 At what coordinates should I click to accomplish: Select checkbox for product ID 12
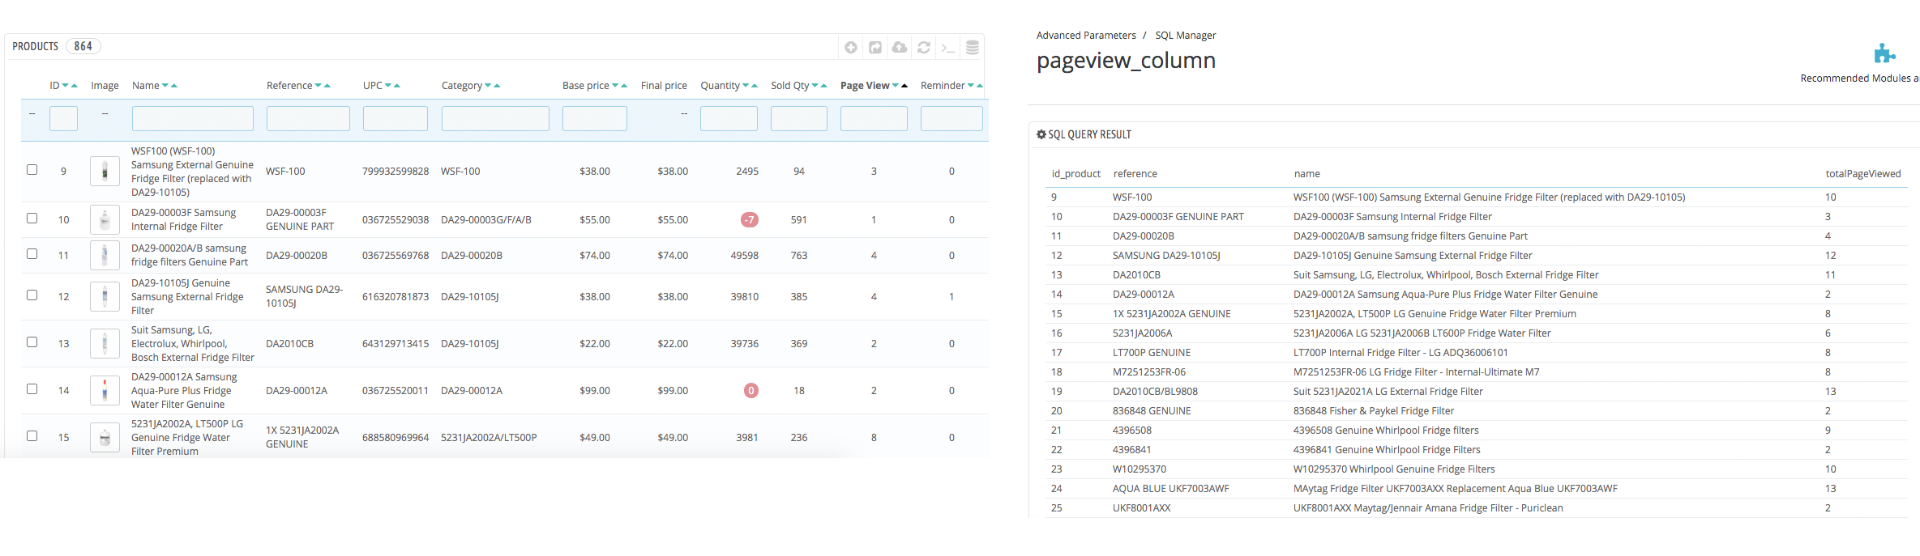(32, 295)
